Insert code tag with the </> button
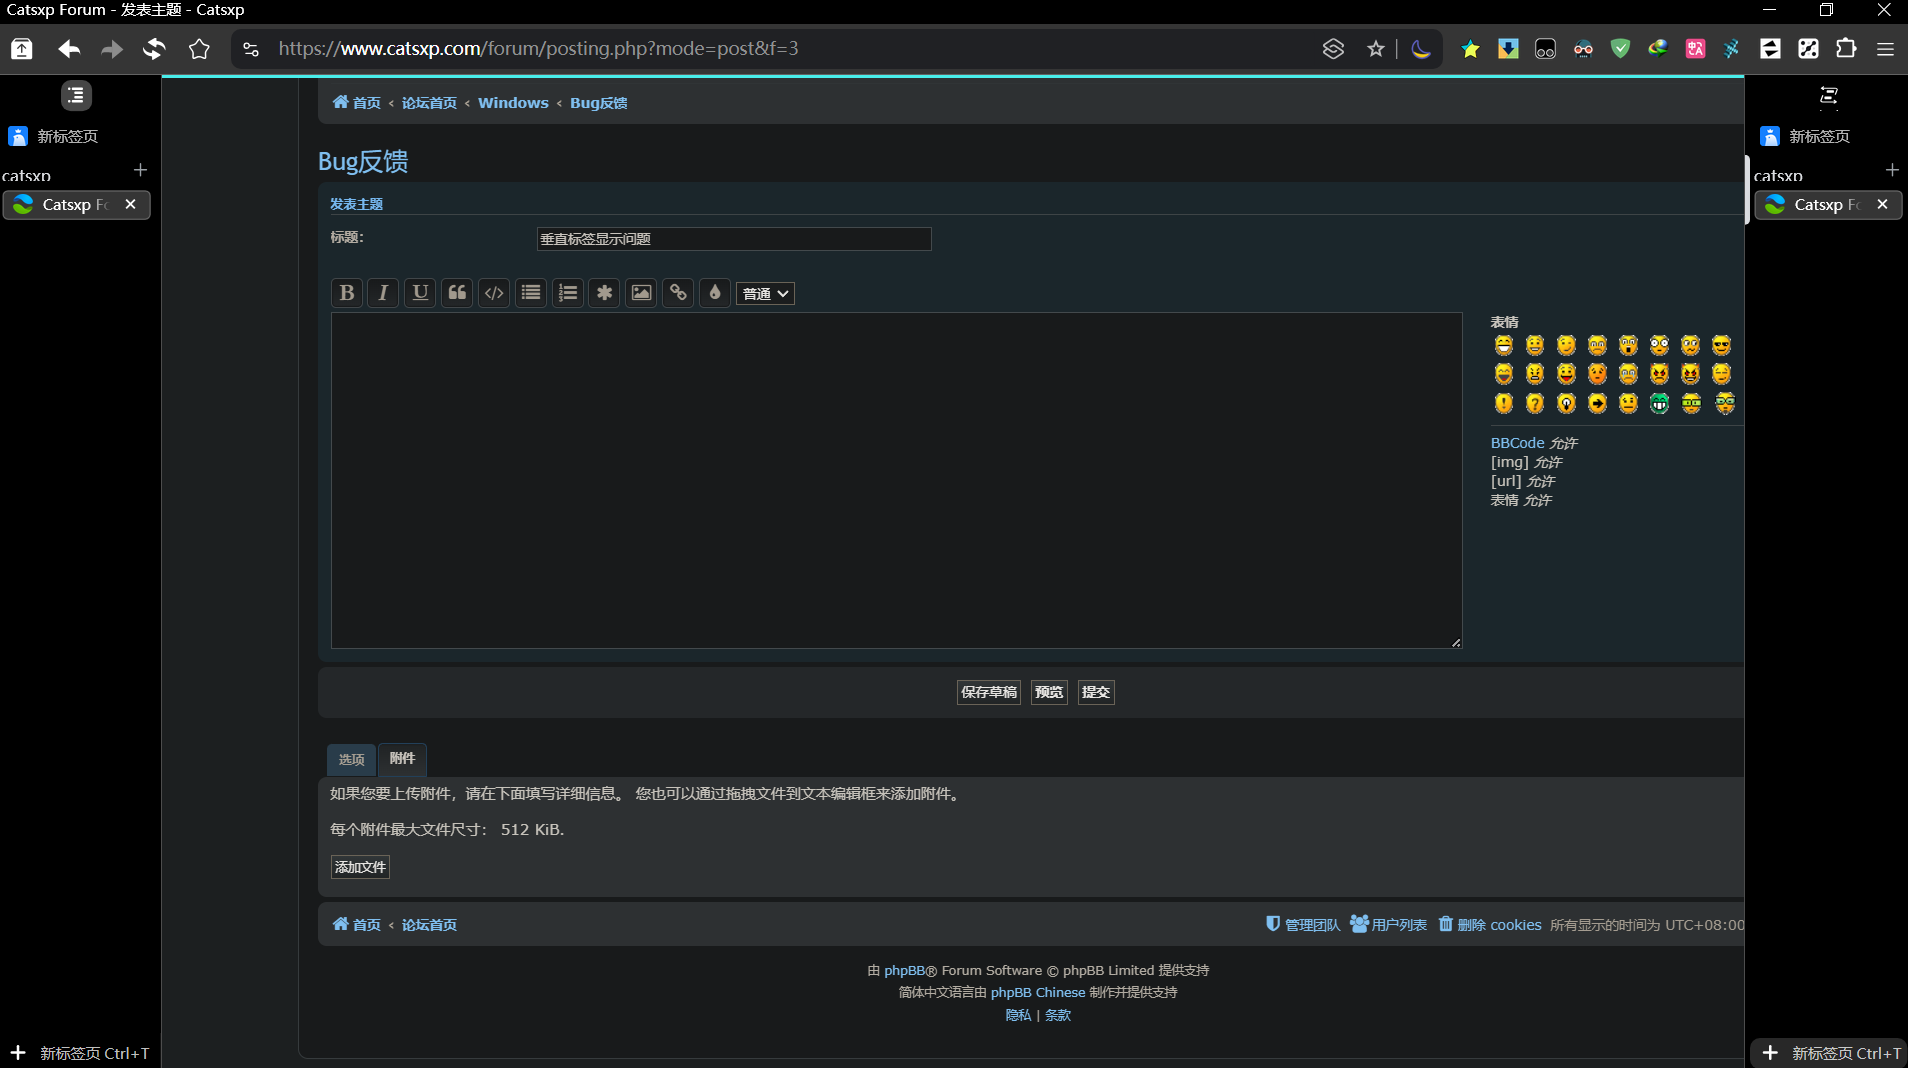Viewport: 1908px width, 1068px height. click(x=494, y=293)
